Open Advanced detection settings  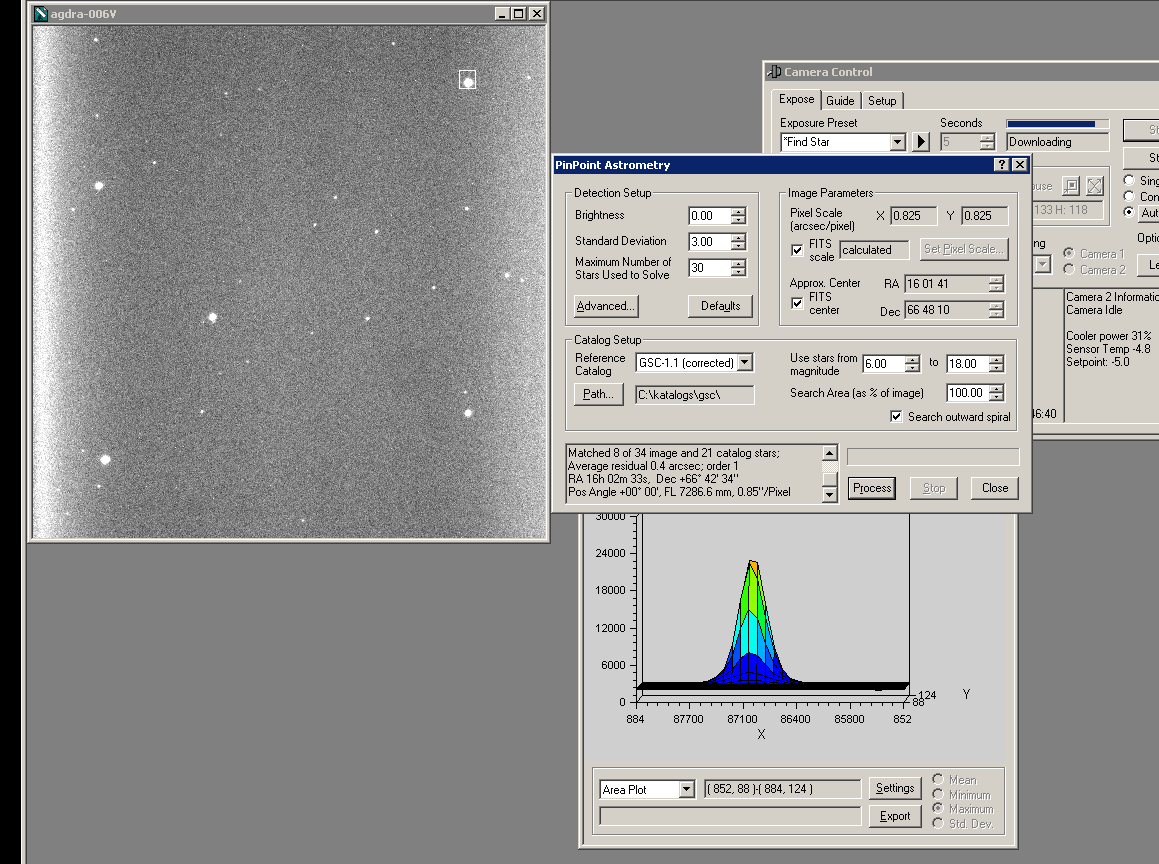coord(606,306)
